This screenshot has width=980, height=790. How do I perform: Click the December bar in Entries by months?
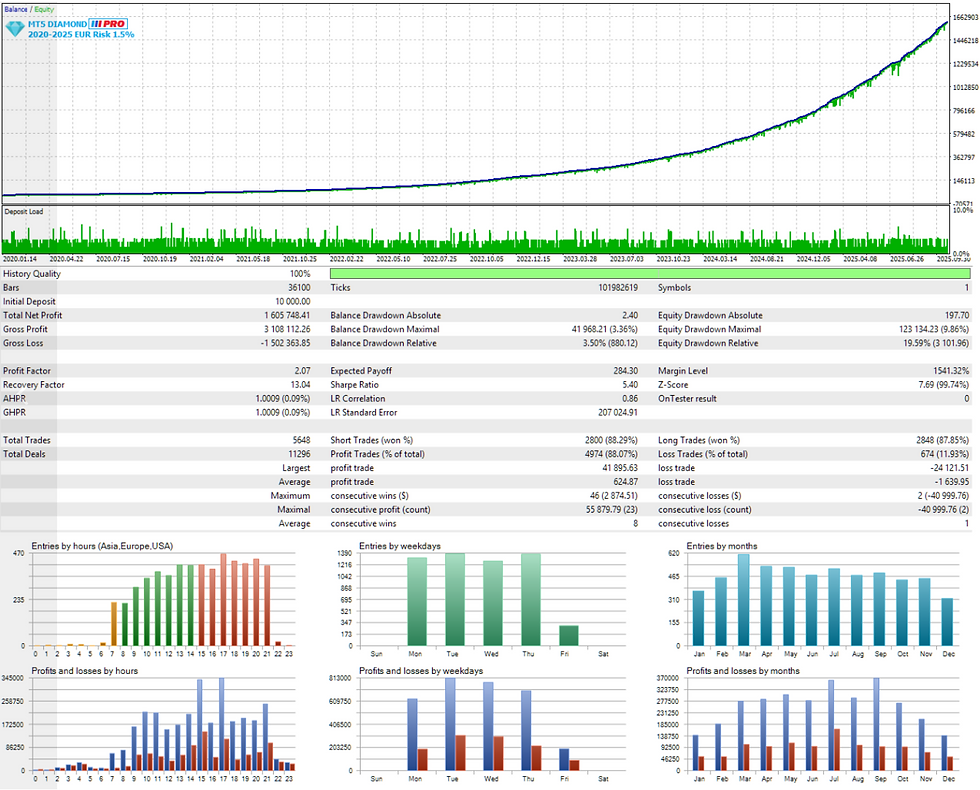pos(948,622)
